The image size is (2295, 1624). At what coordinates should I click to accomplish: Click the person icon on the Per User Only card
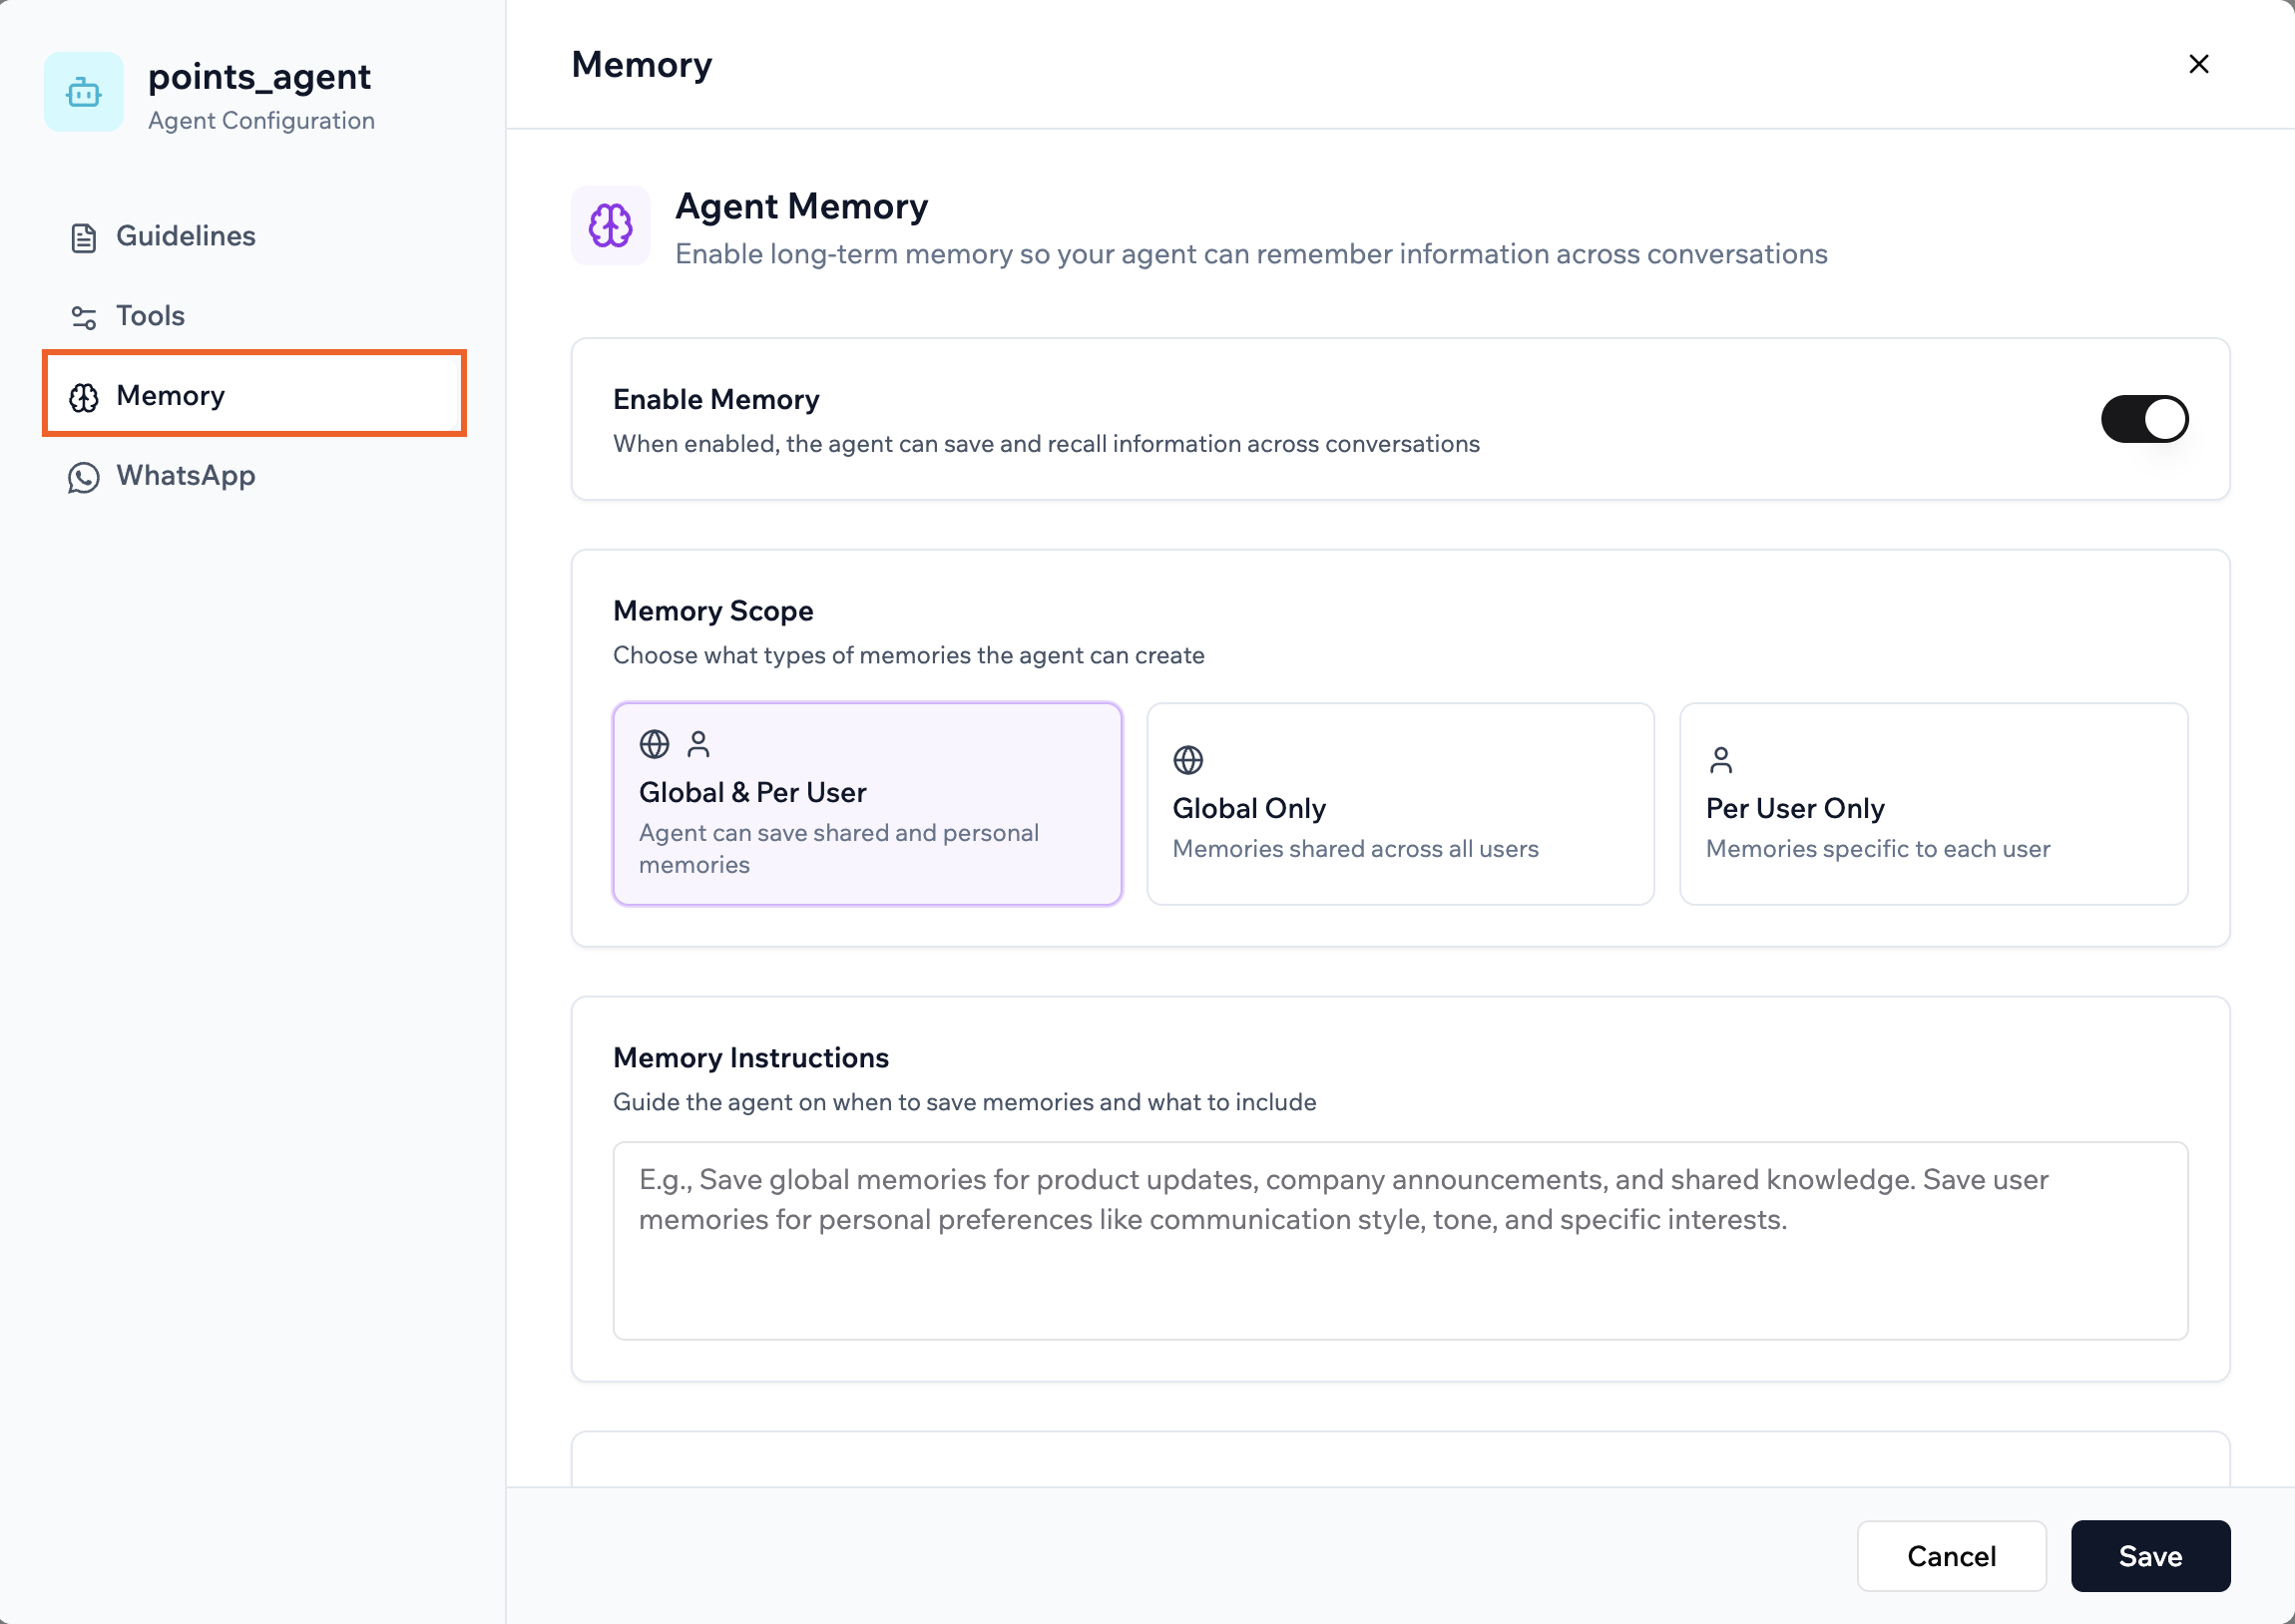pyautogui.click(x=1721, y=759)
